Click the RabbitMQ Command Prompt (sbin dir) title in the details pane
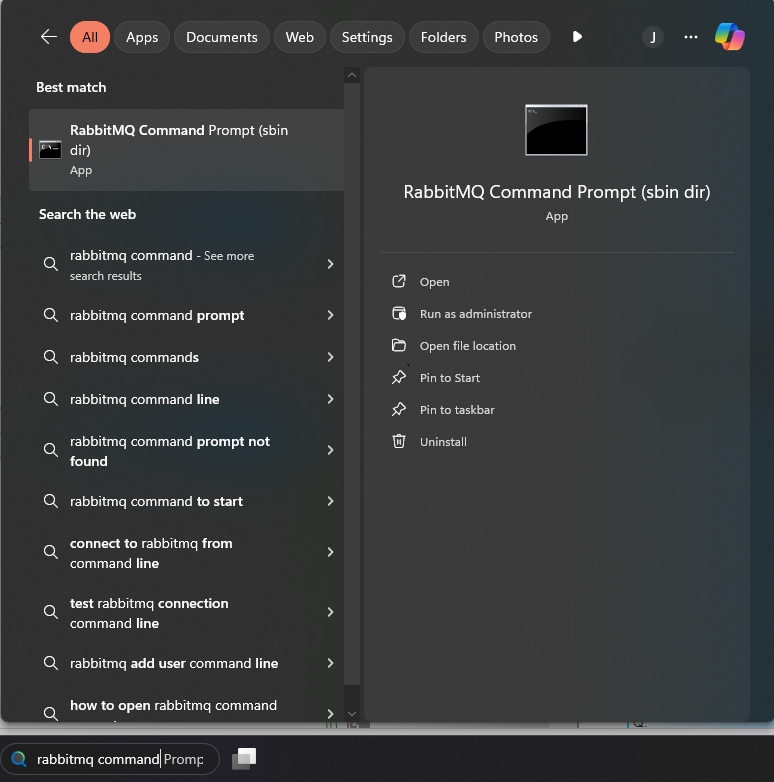The height and width of the screenshot is (782, 774). coord(557,192)
